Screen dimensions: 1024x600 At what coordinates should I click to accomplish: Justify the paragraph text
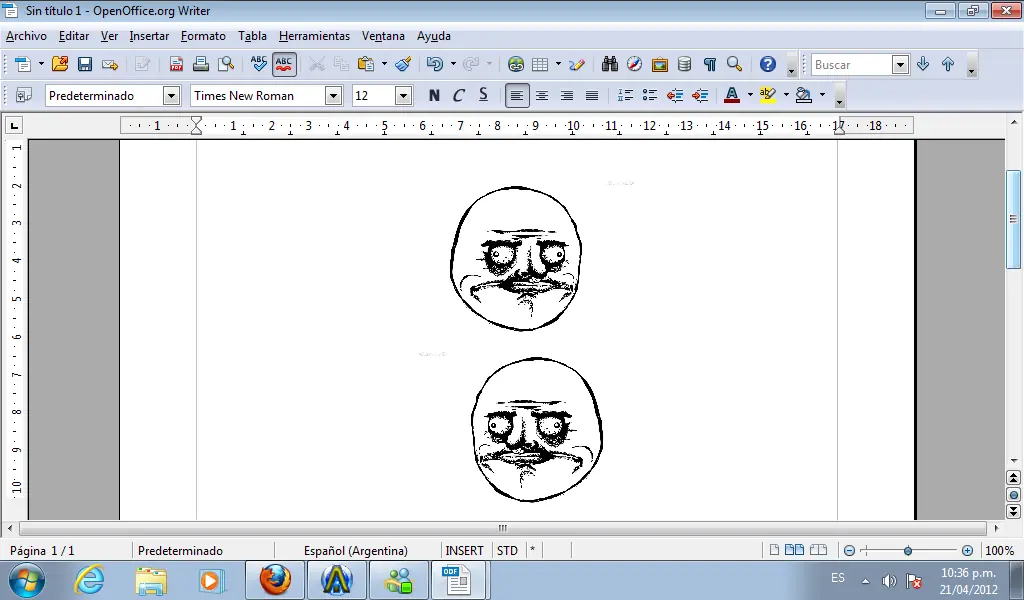[592, 95]
